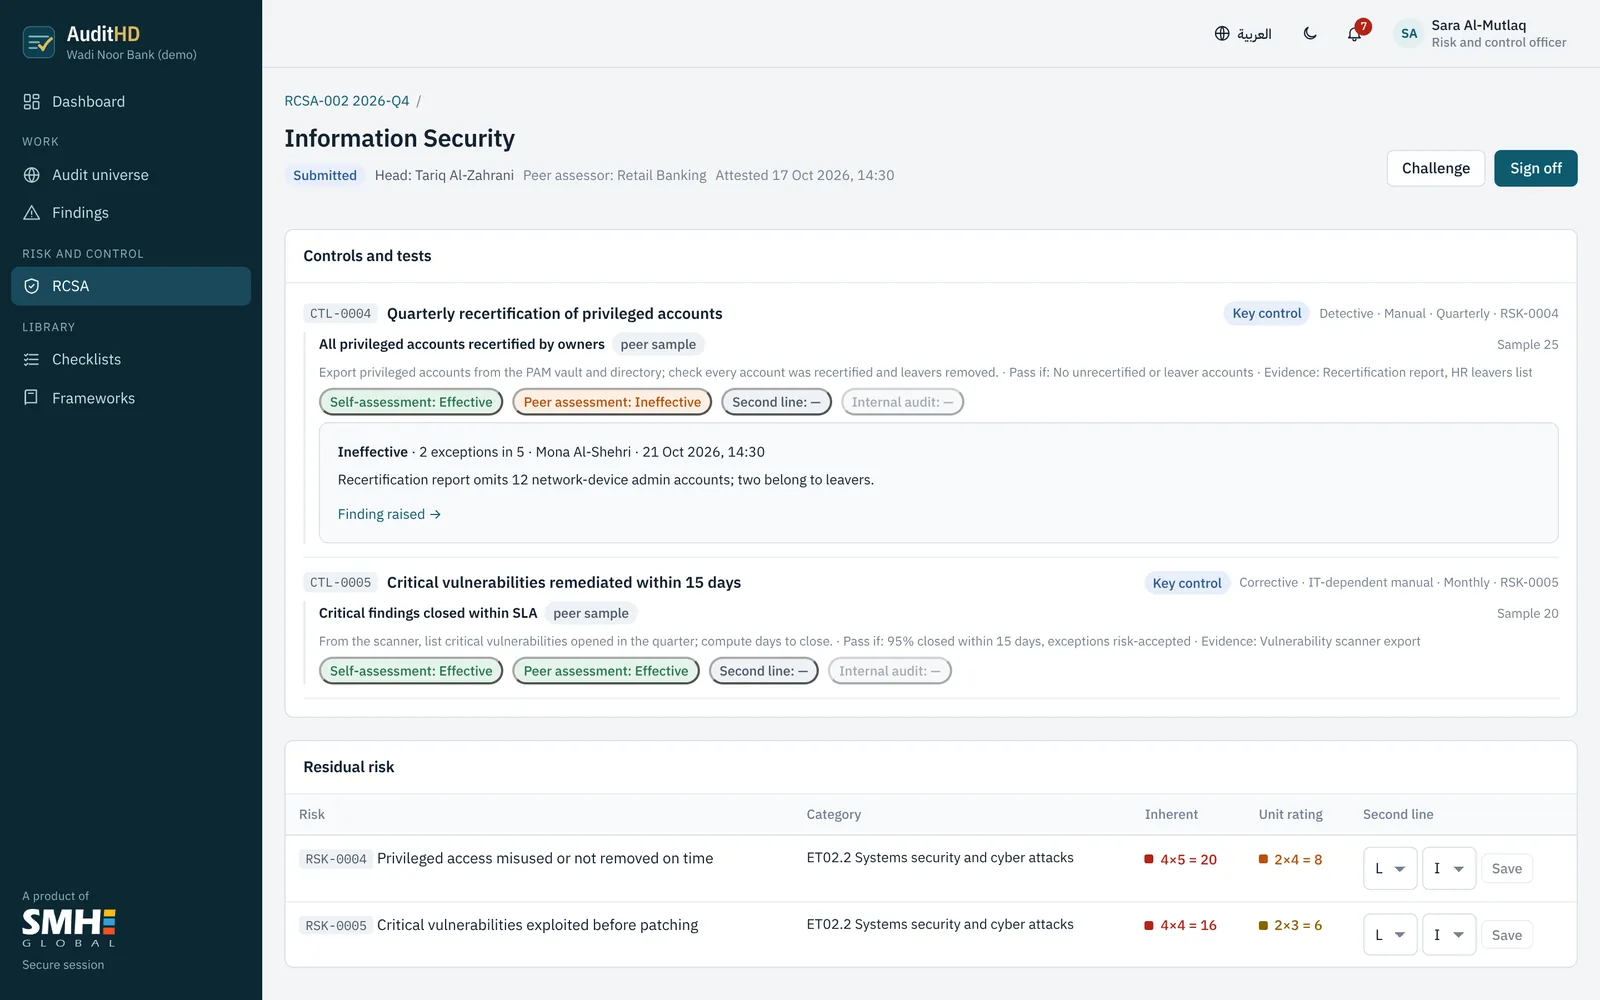This screenshot has height=1000, width=1600.
Task: Save the second line rating for RSK-0004
Action: click(1506, 869)
